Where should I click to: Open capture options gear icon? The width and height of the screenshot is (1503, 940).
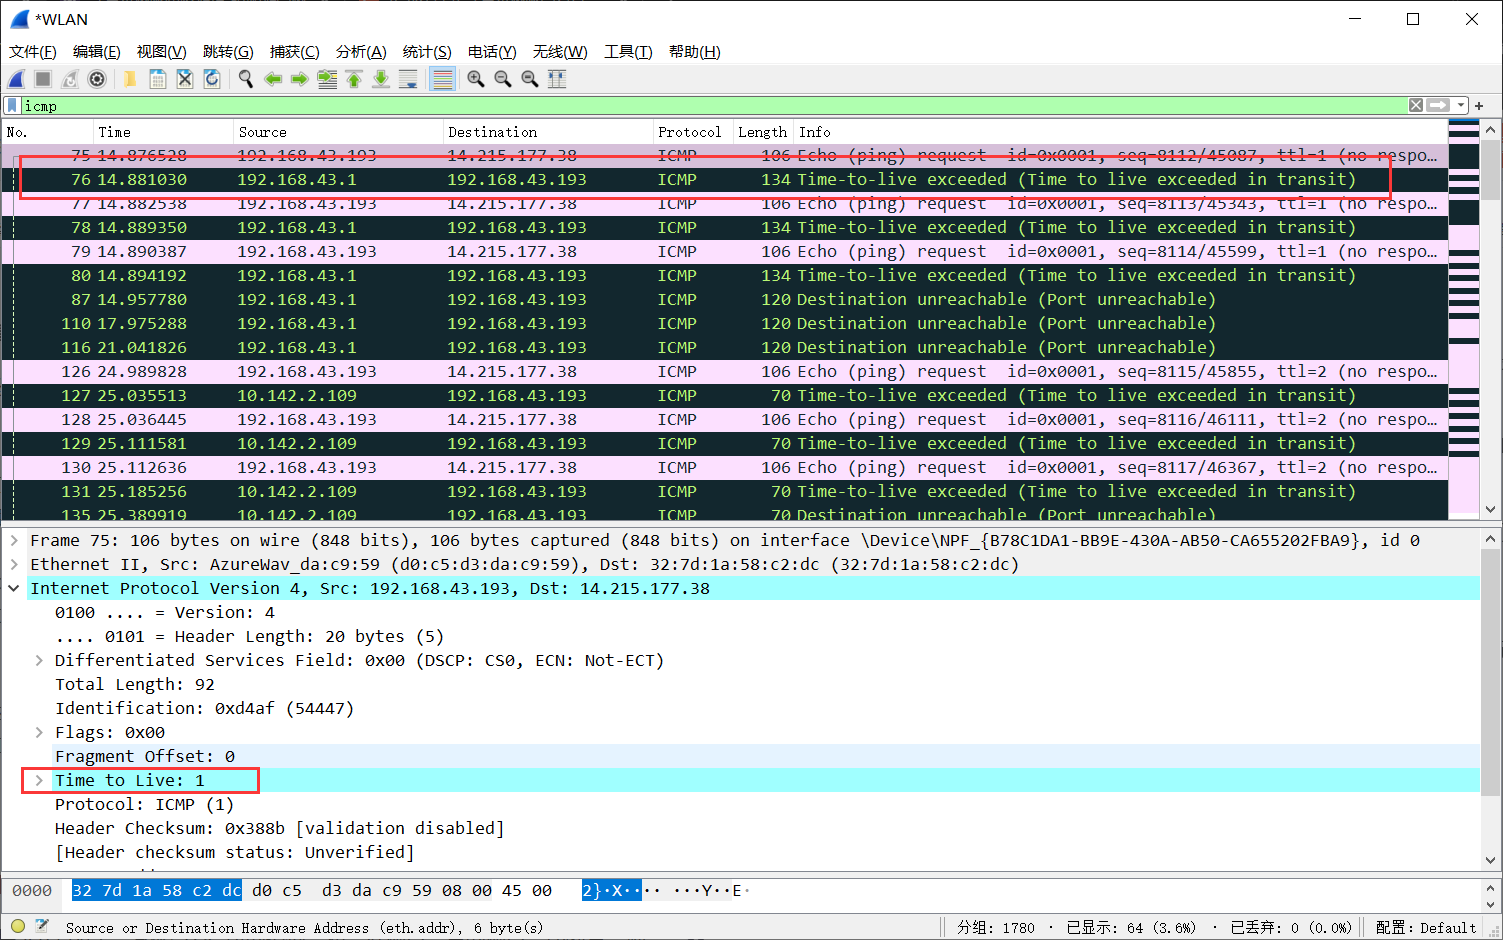pos(97,79)
